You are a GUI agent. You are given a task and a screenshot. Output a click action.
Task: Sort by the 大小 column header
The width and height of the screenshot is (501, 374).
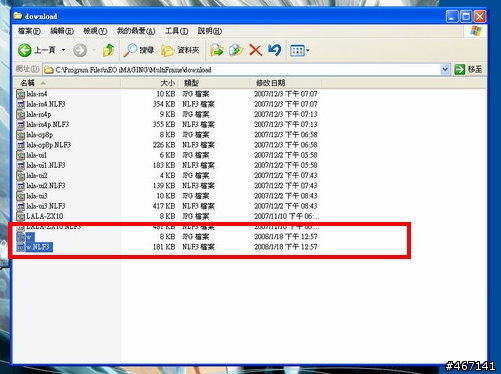pyautogui.click(x=150, y=83)
